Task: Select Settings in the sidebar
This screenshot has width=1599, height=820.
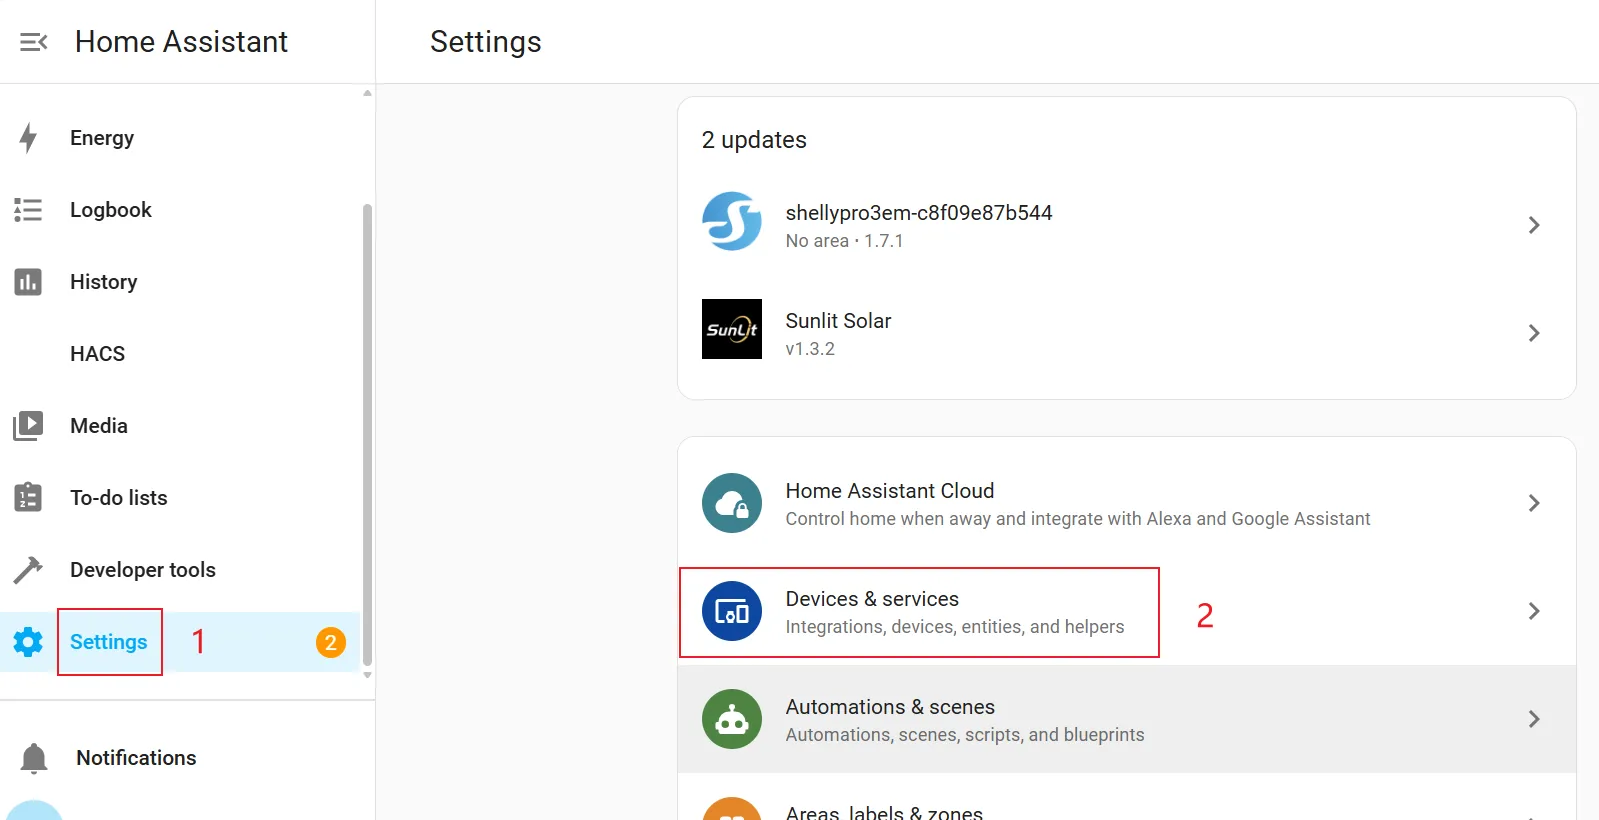Action: [x=109, y=642]
